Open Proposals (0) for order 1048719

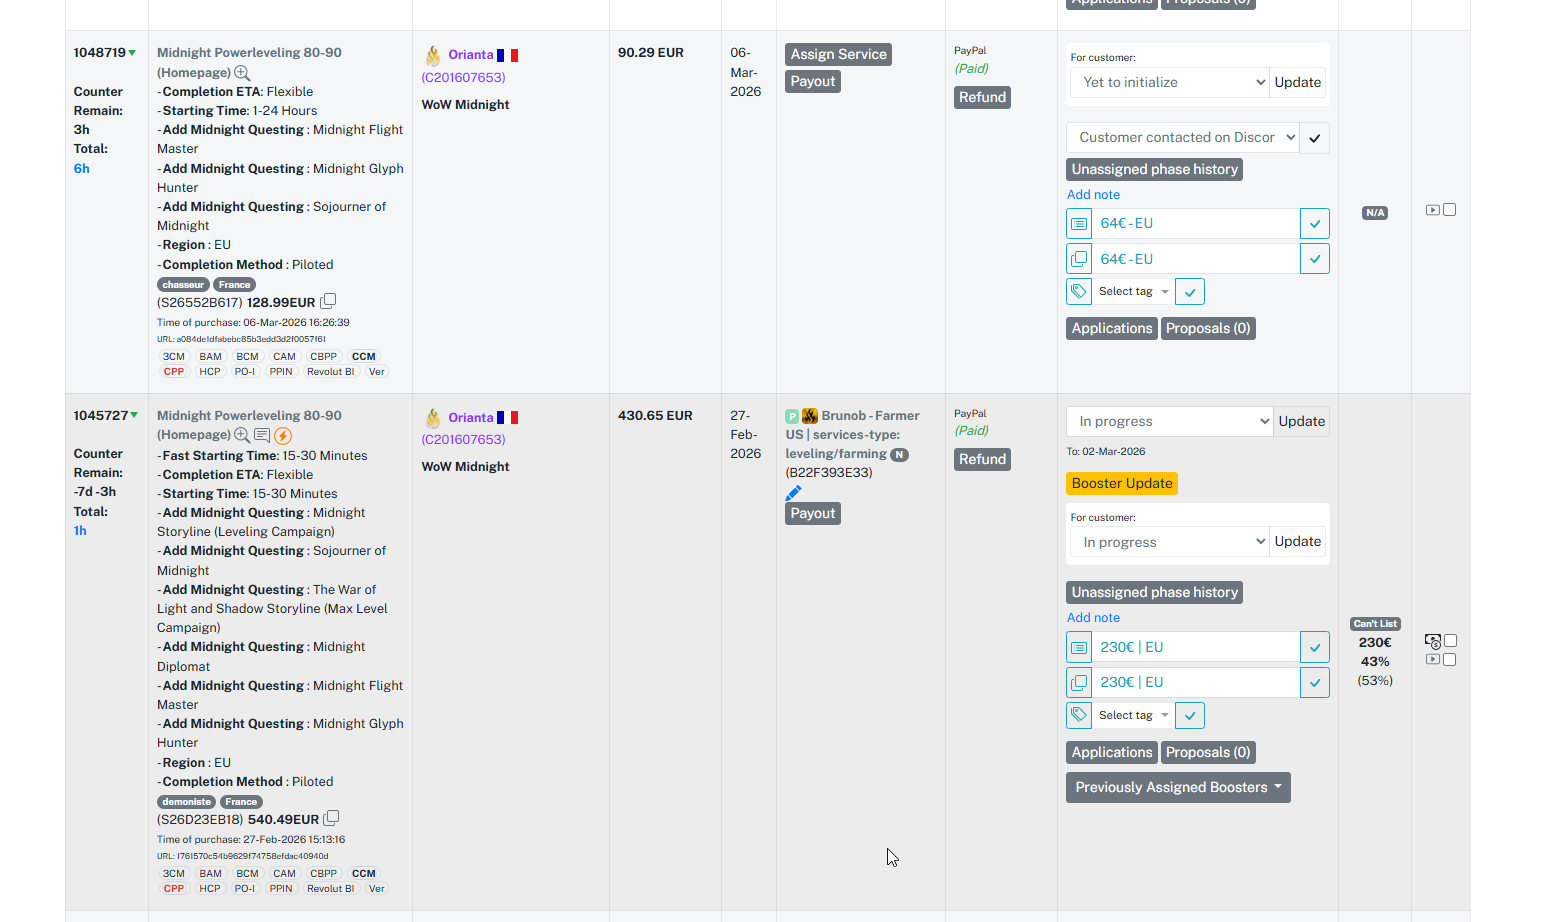tap(1208, 329)
